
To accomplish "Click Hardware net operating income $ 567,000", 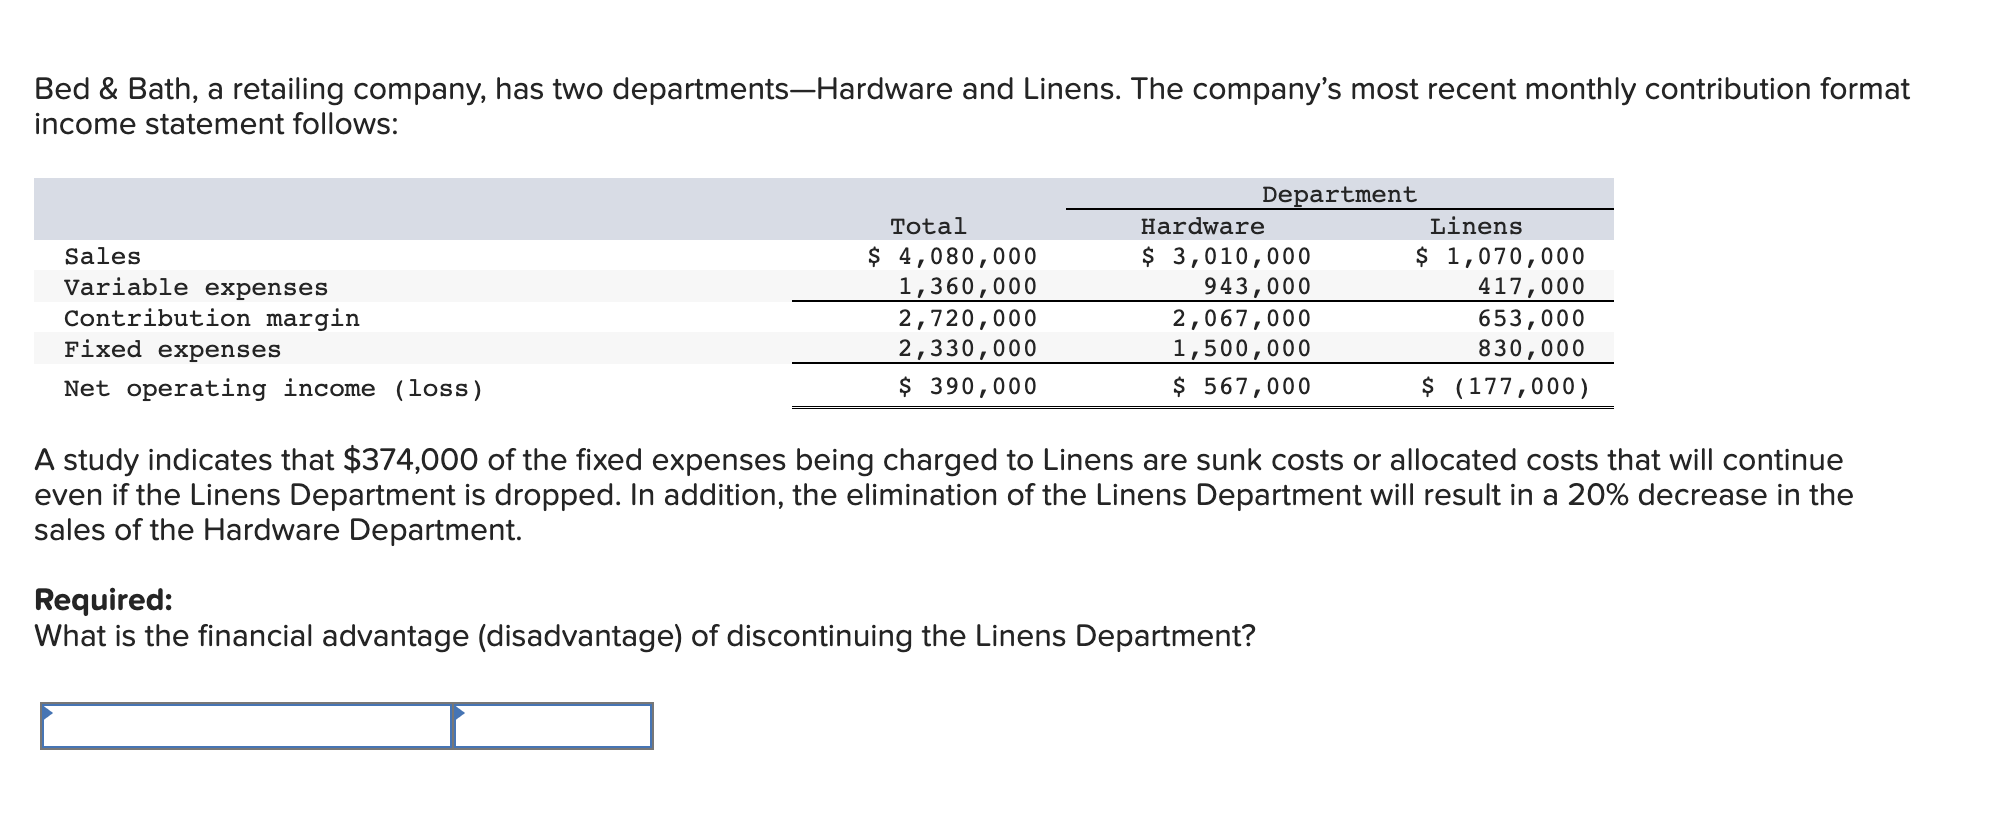I will coord(1241,386).
